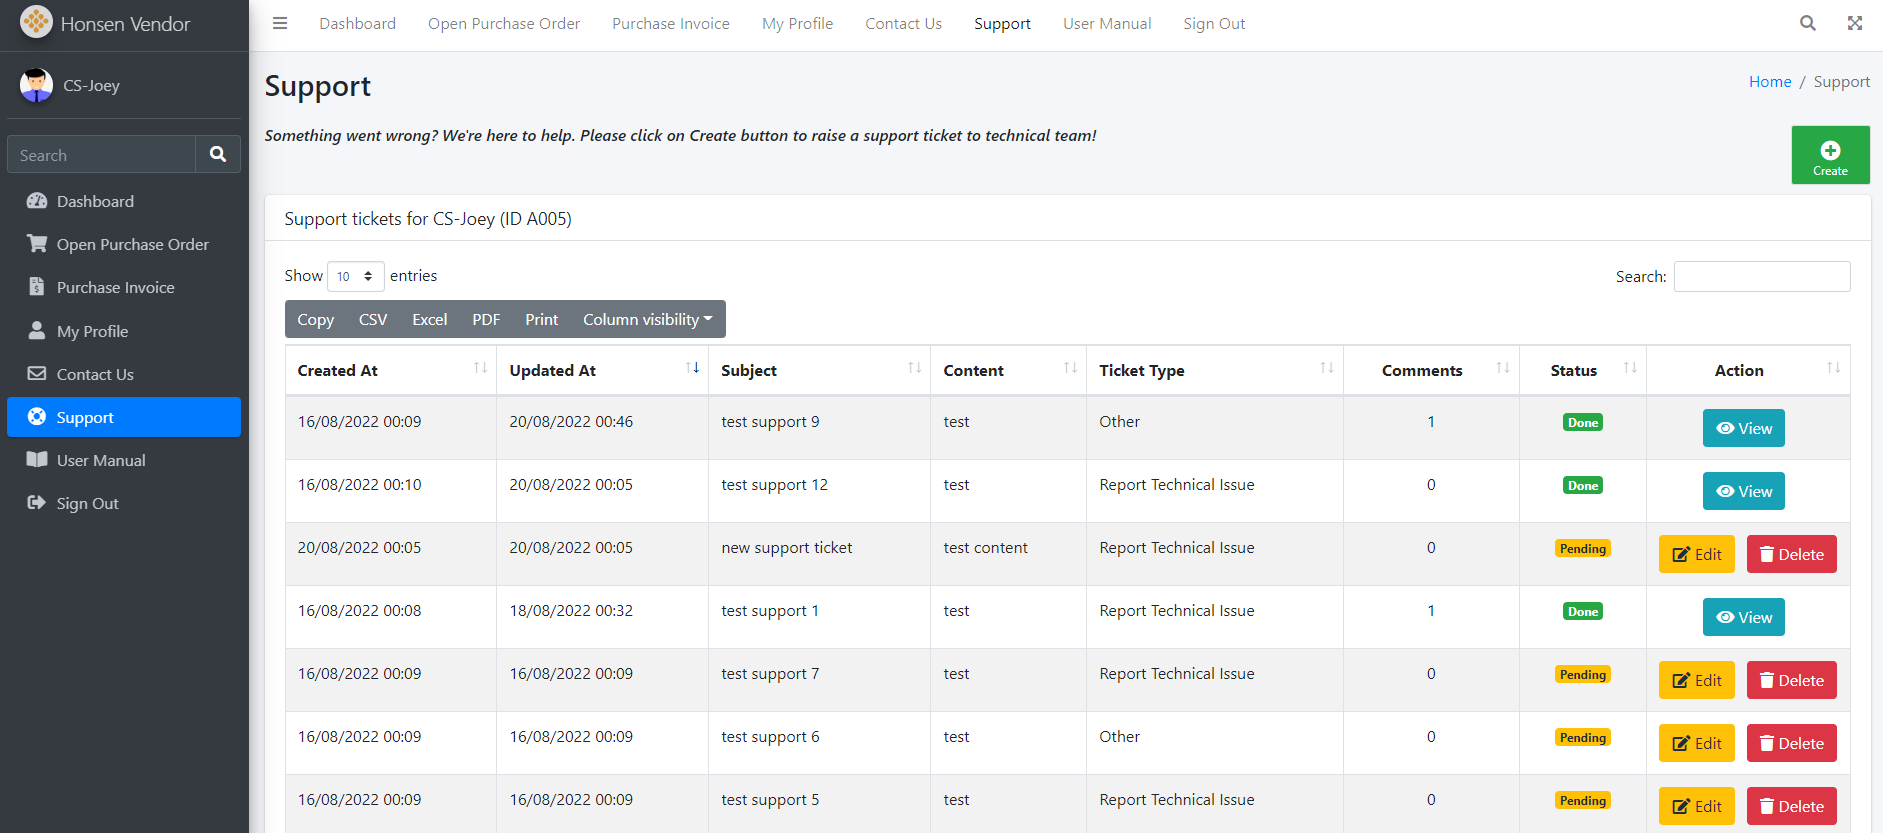Click the Honsen Vendor logo
The image size is (1883, 833).
pyautogui.click(x=37, y=23)
